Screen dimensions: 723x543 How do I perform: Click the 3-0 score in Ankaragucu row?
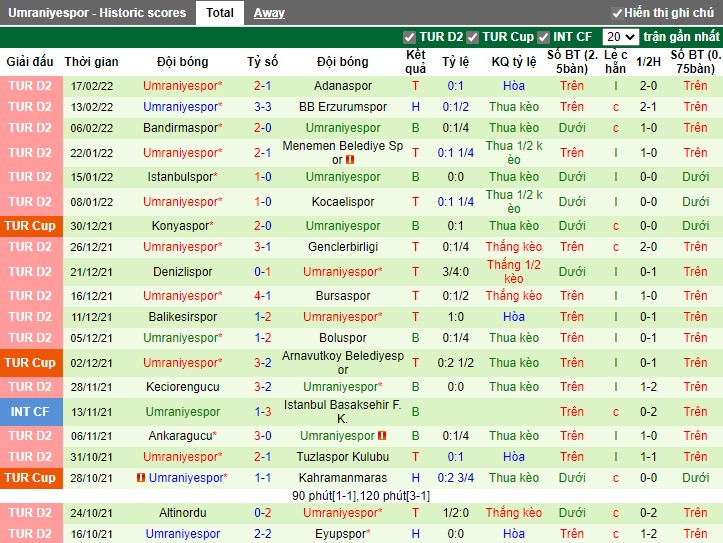(x=262, y=436)
